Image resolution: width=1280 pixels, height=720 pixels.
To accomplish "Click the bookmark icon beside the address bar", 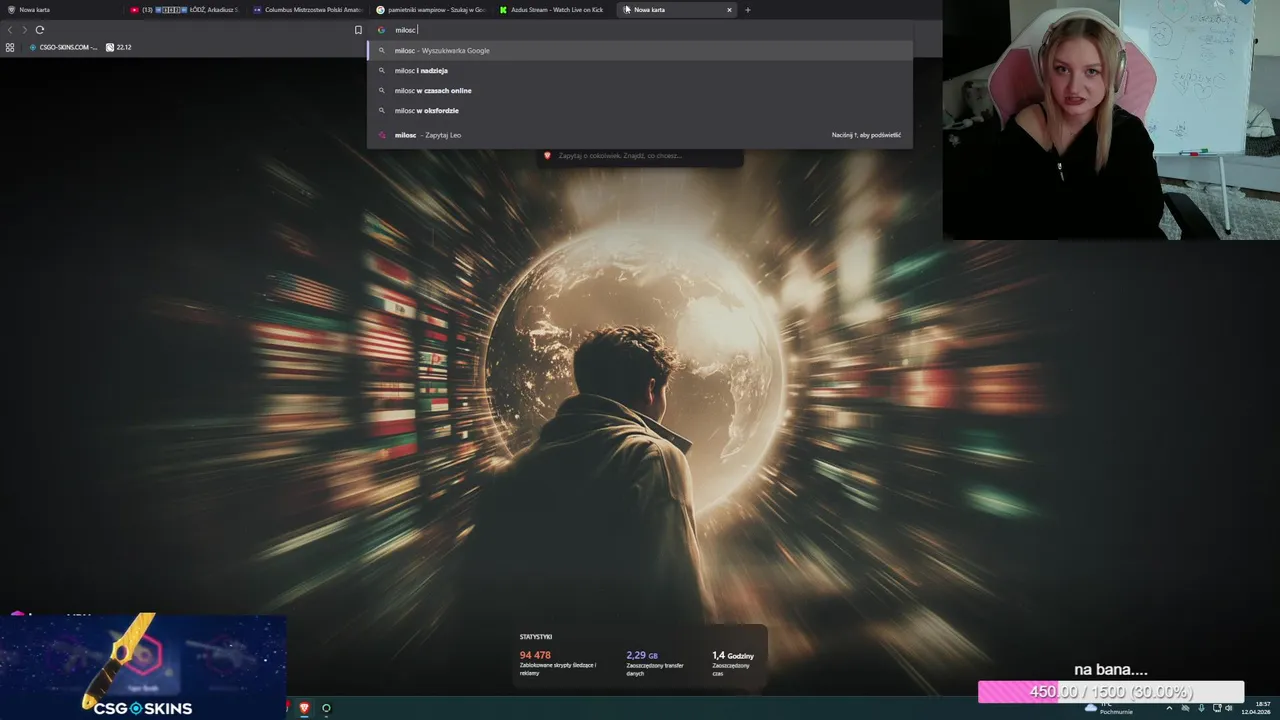I will tap(358, 30).
